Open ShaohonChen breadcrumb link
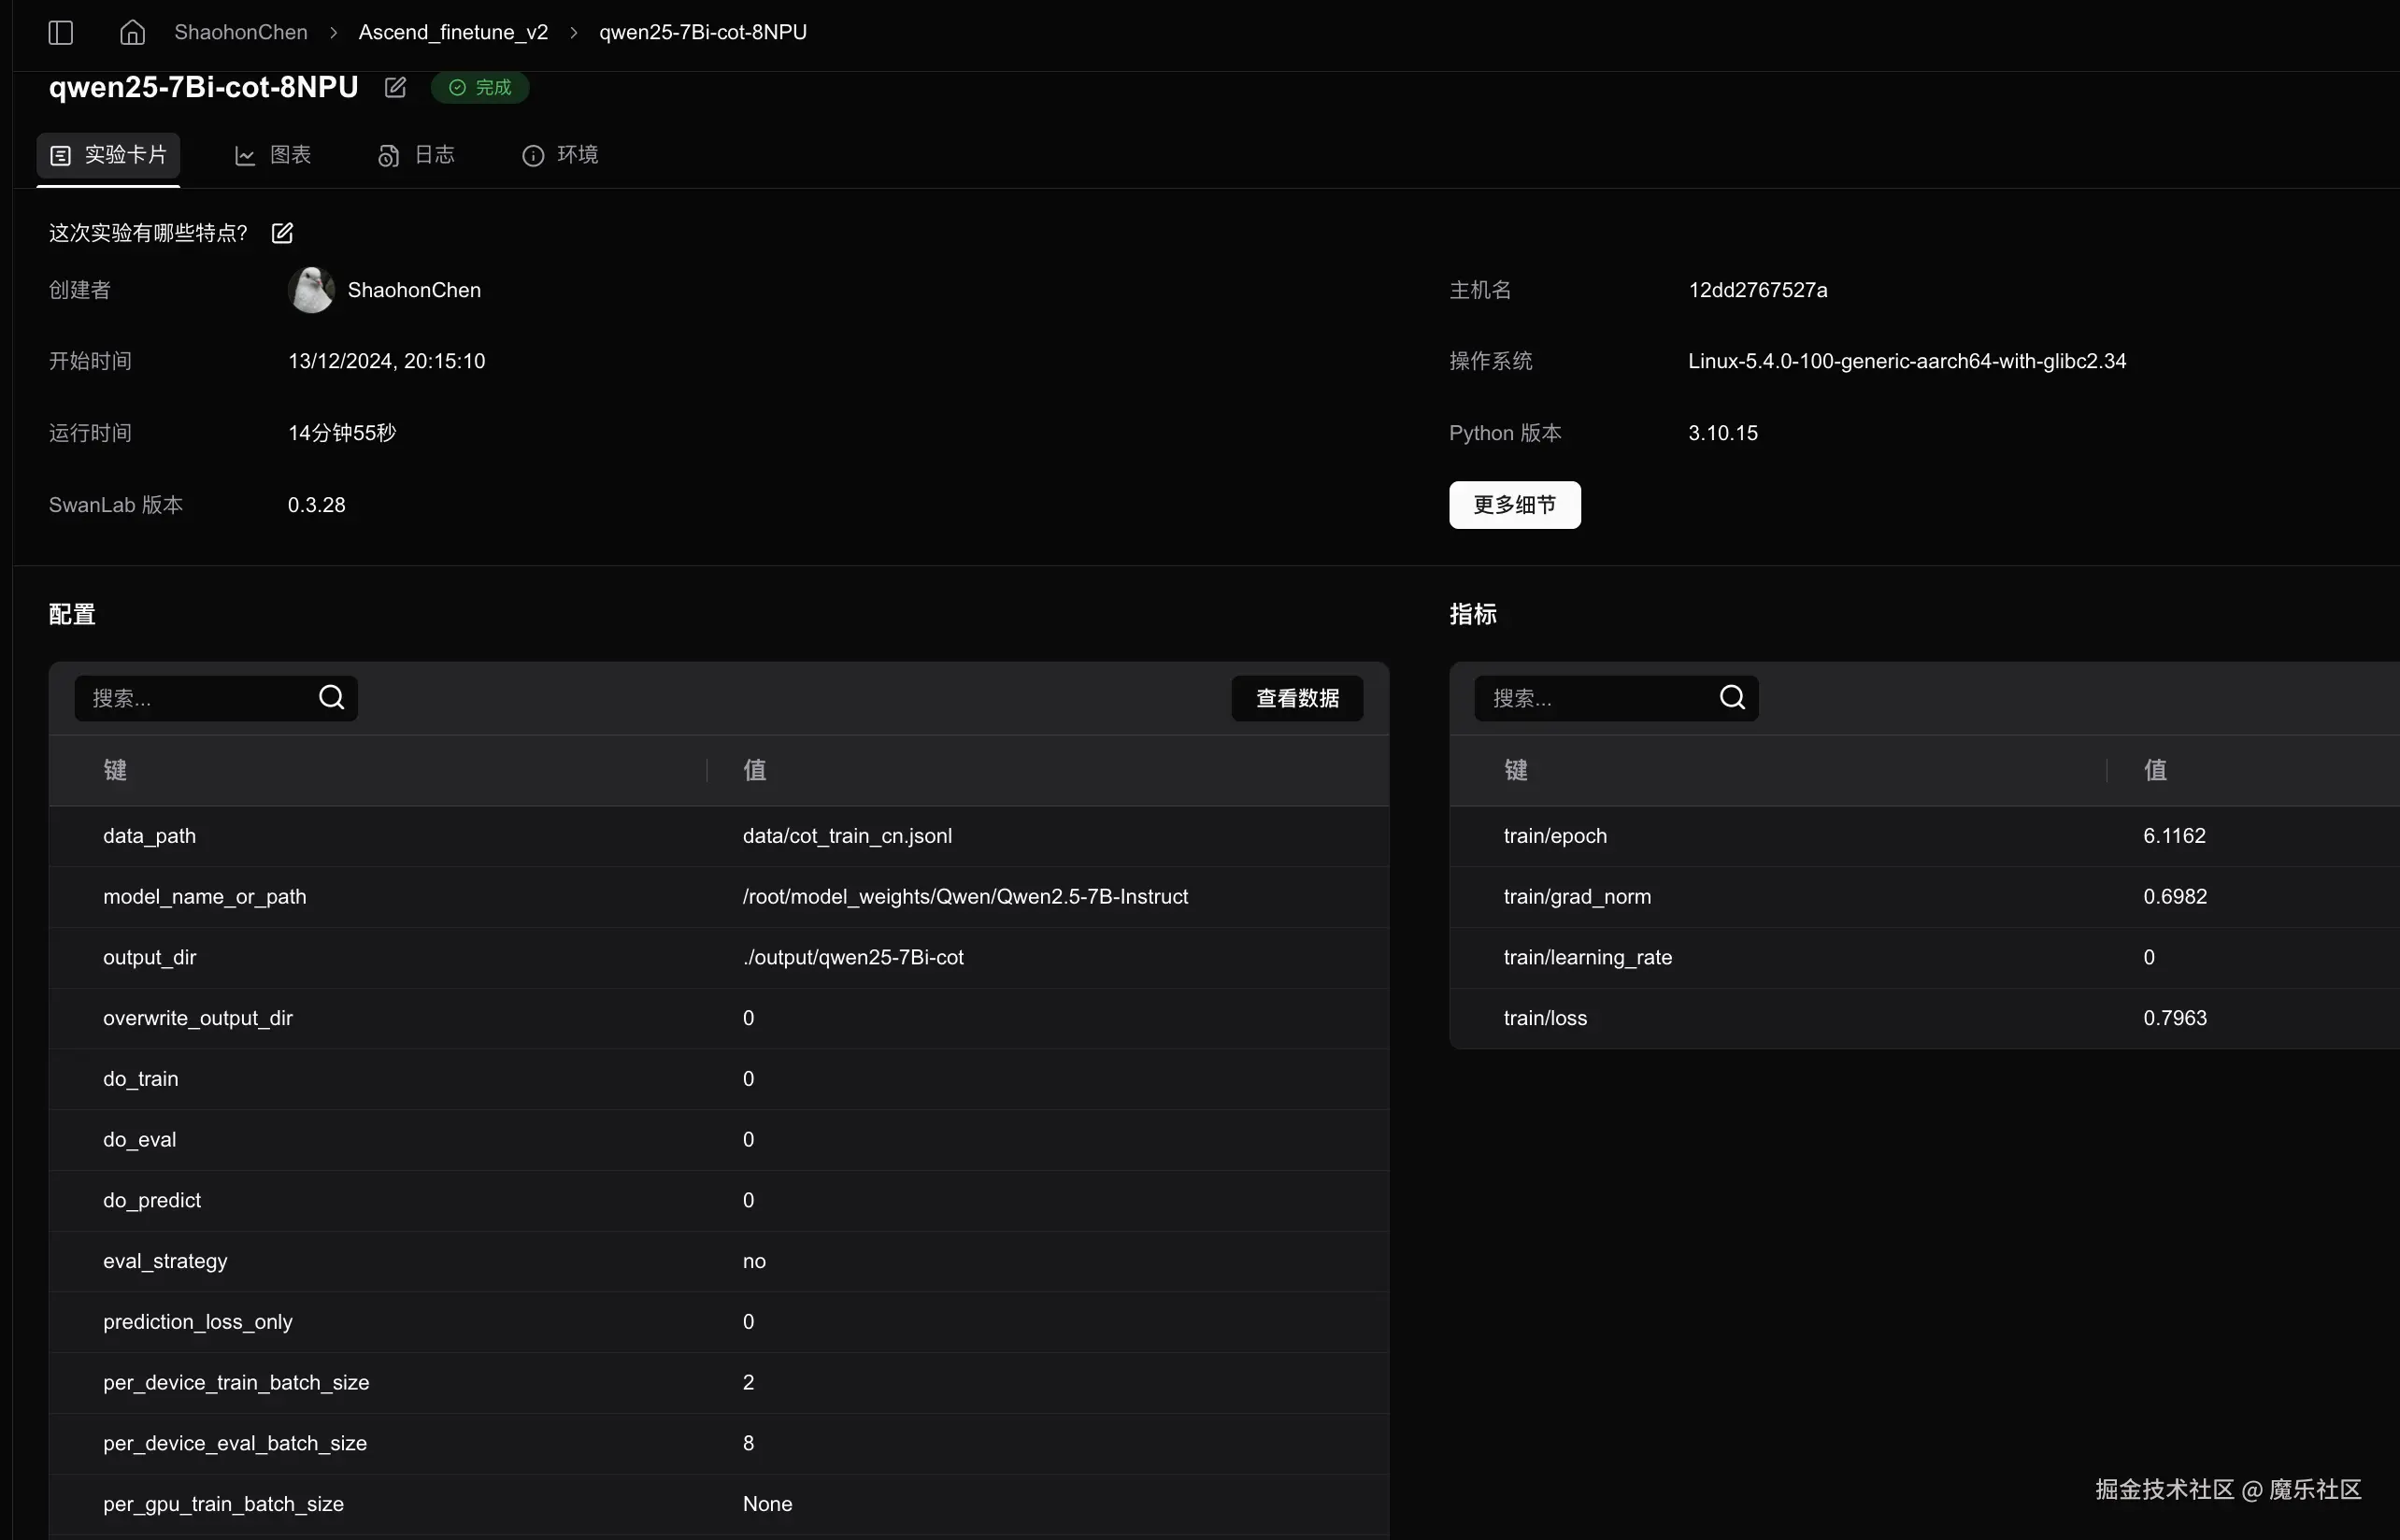 click(x=241, y=32)
